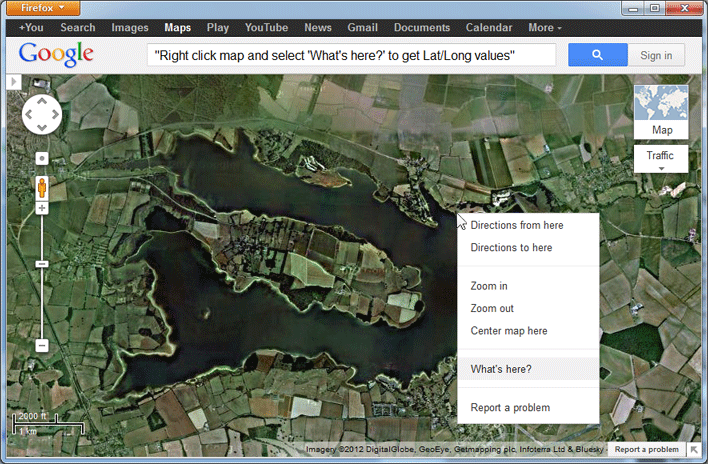Click the Sign in button
The width and height of the screenshot is (708, 464).
[656, 55]
